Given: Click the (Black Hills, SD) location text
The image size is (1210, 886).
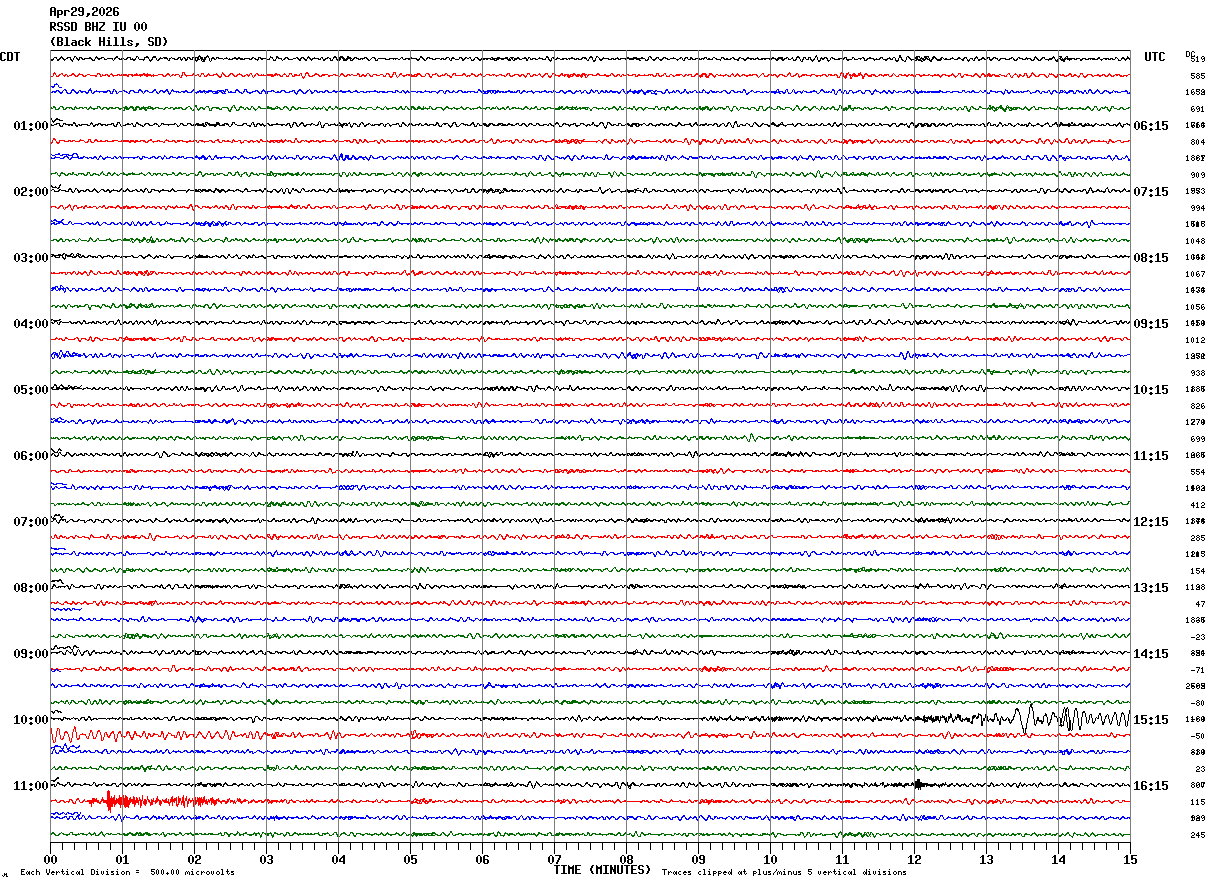Looking at the screenshot, I should click(x=109, y=42).
